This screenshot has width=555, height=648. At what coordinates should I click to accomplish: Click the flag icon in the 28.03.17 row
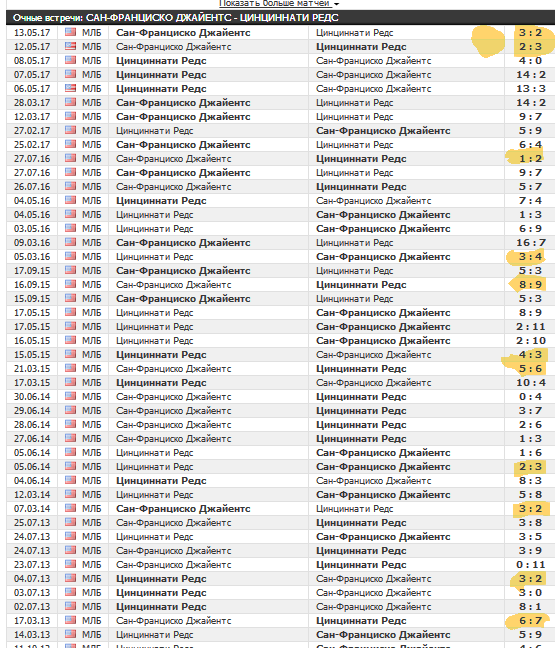(x=71, y=102)
